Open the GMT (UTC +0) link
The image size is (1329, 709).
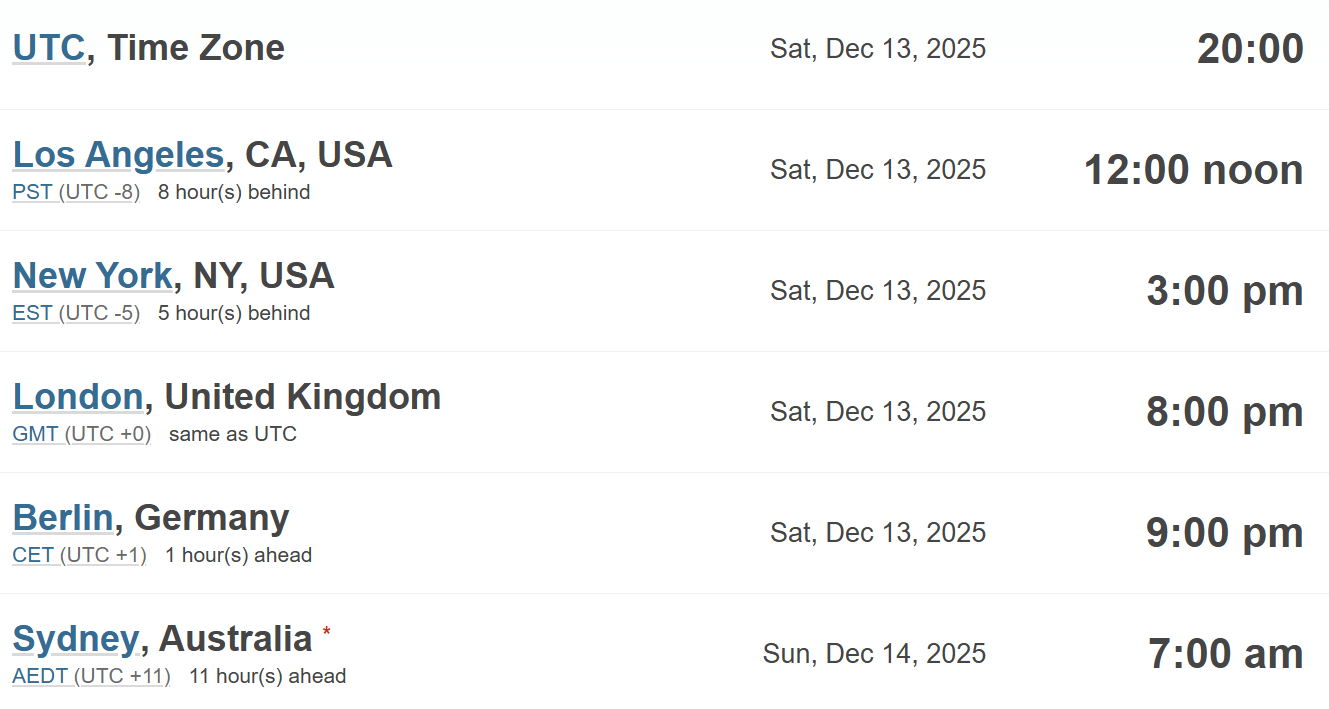click(x=82, y=434)
